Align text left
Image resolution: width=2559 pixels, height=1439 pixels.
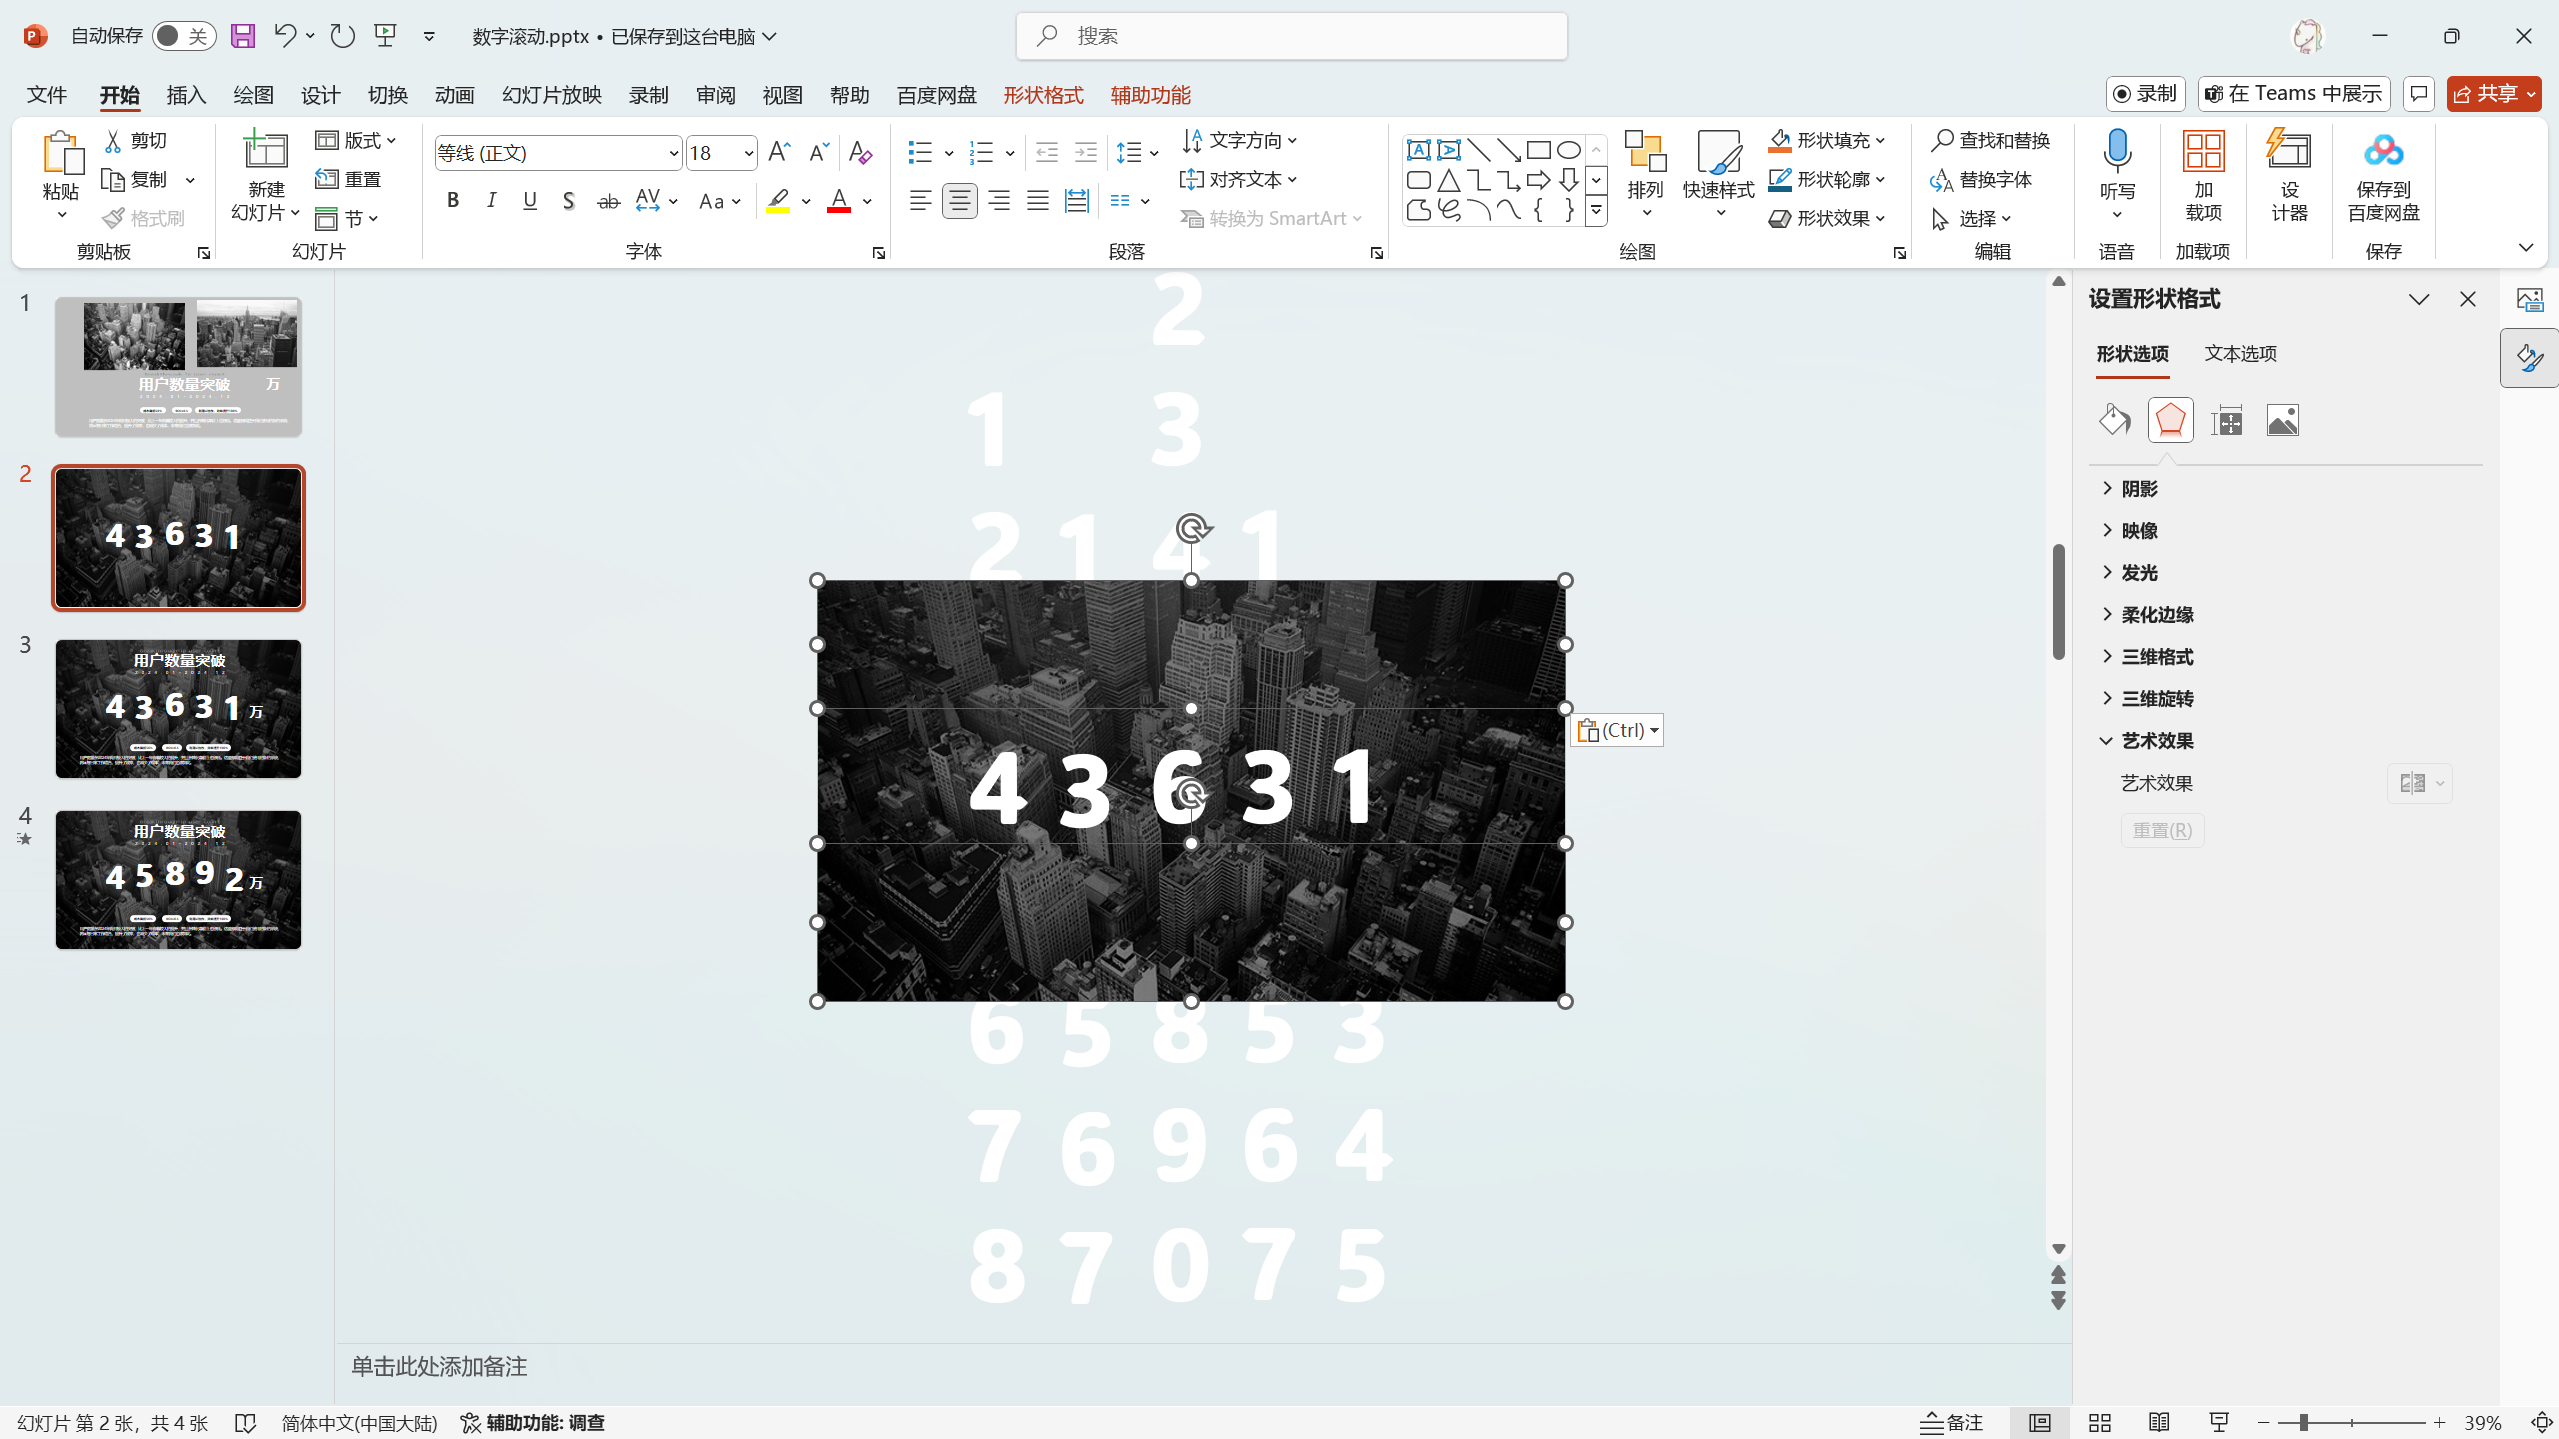click(x=921, y=201)
